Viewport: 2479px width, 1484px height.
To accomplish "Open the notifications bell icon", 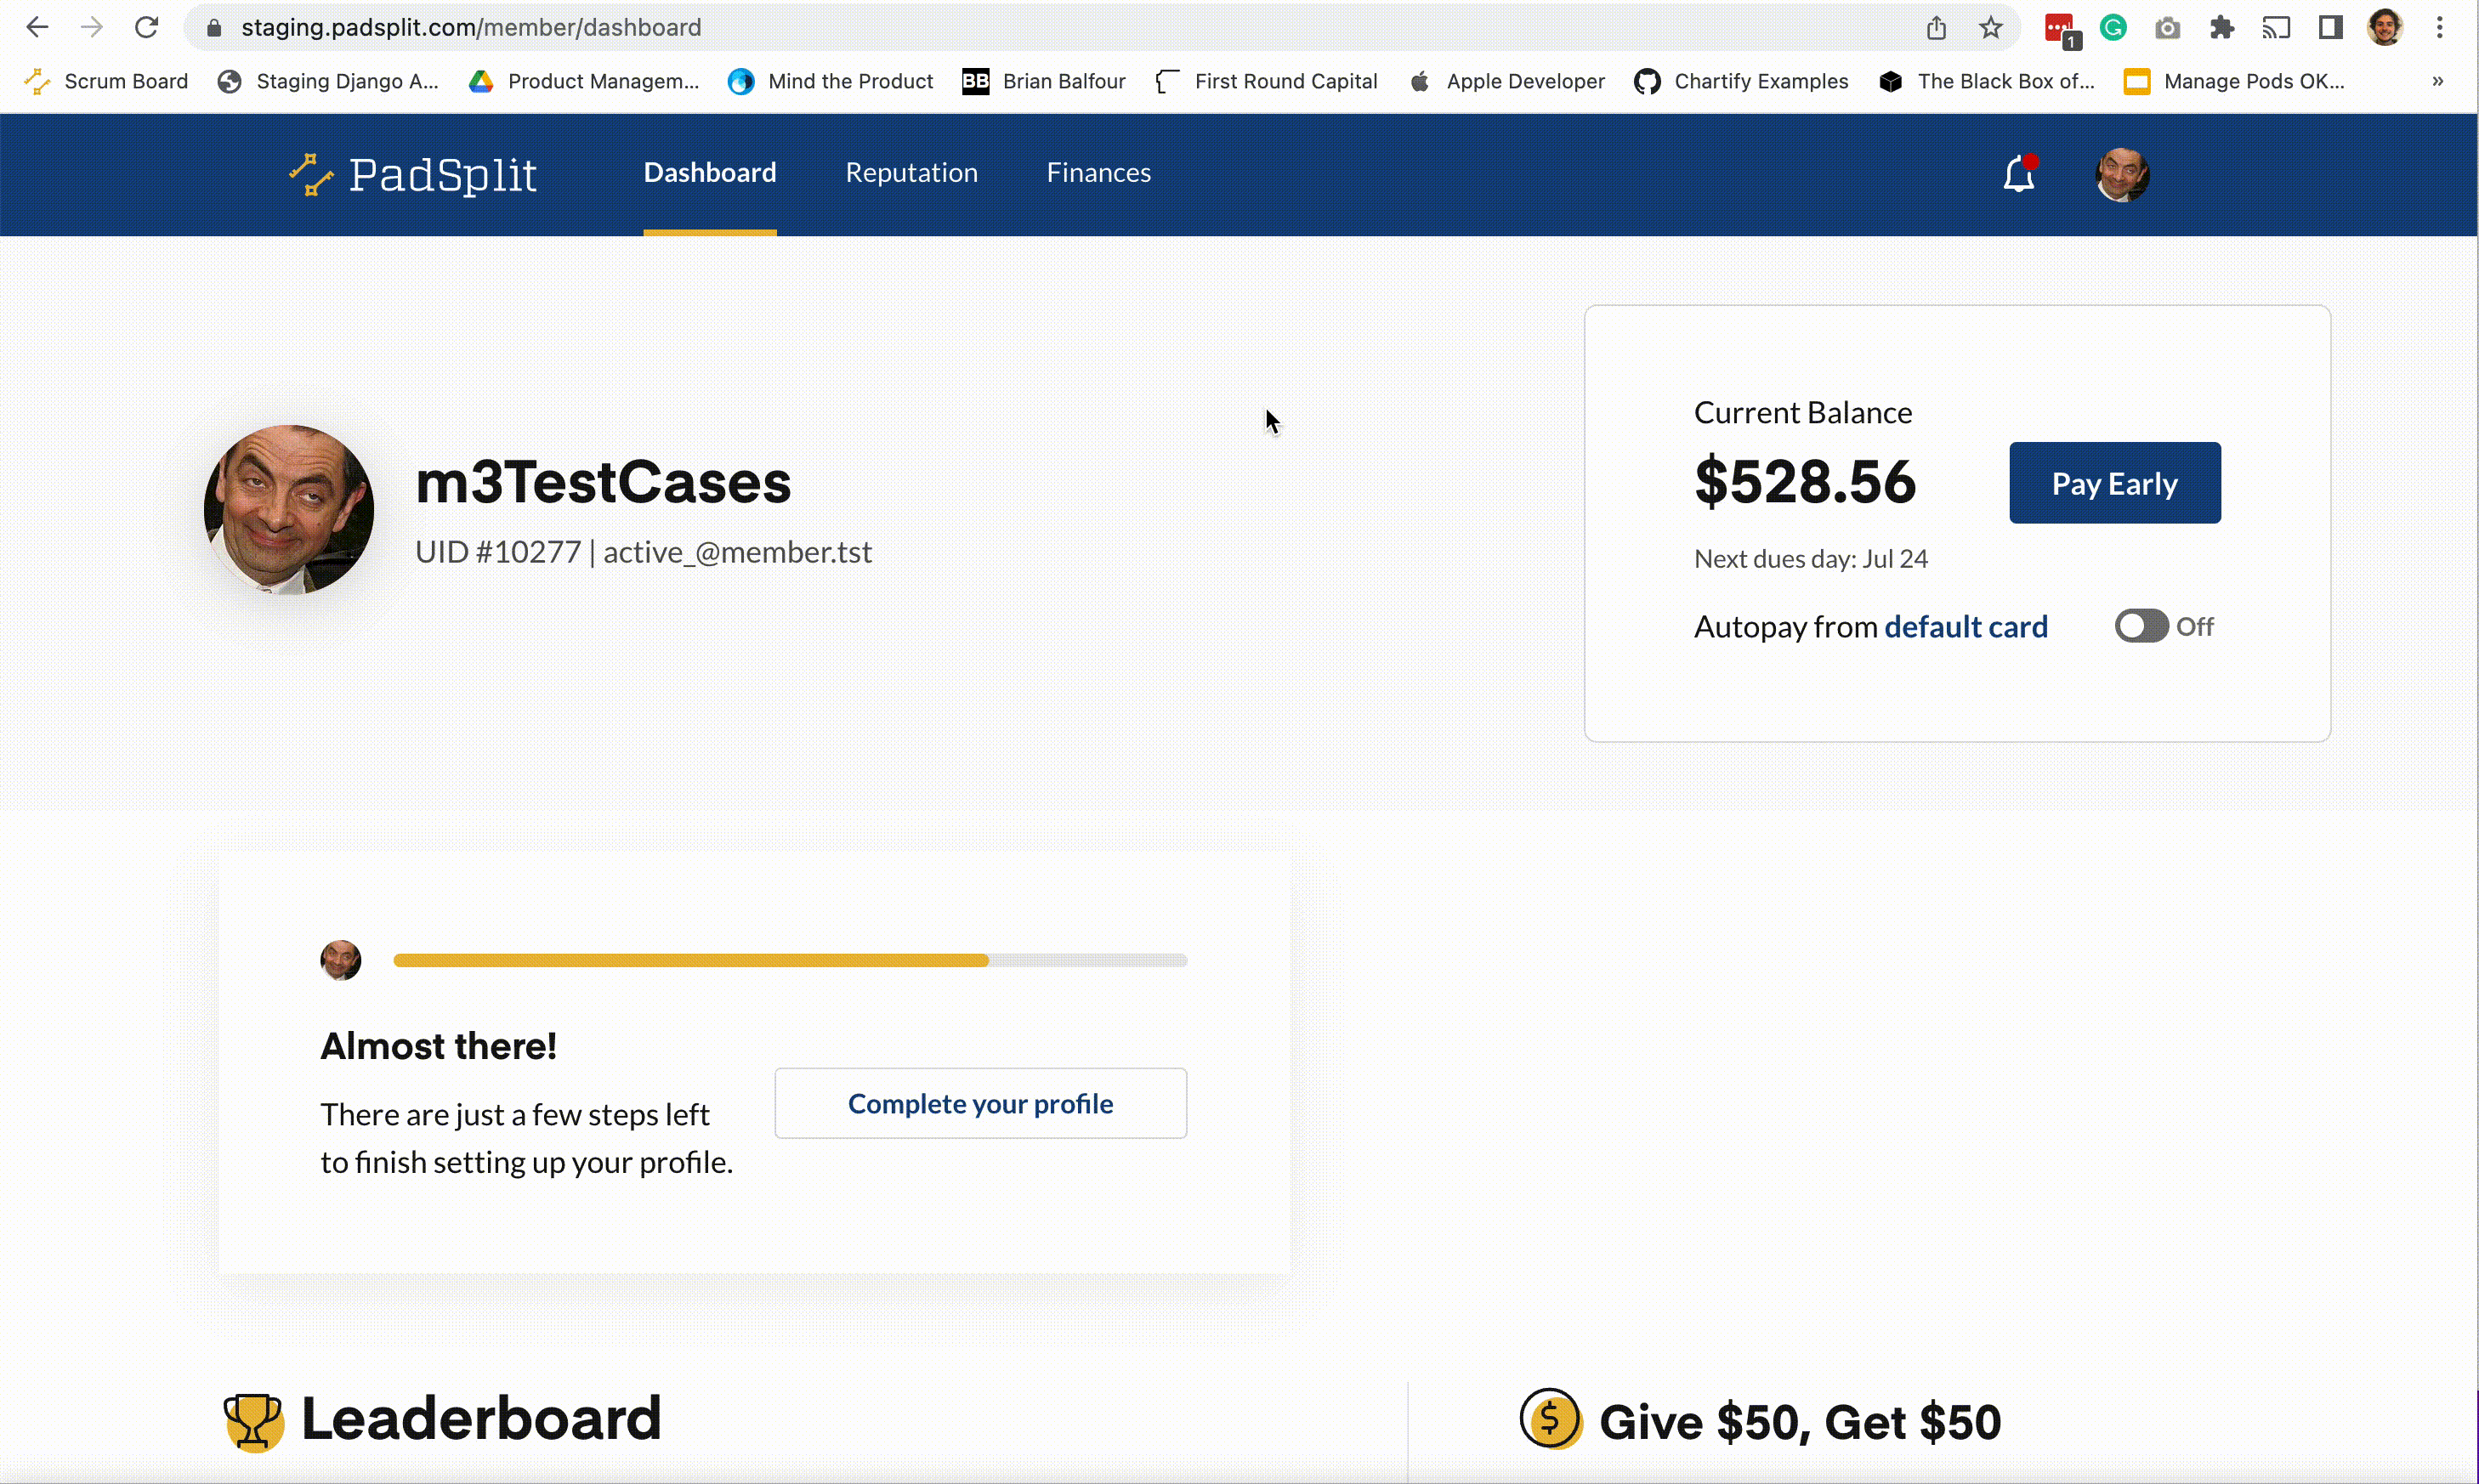I will point(2019,175).
